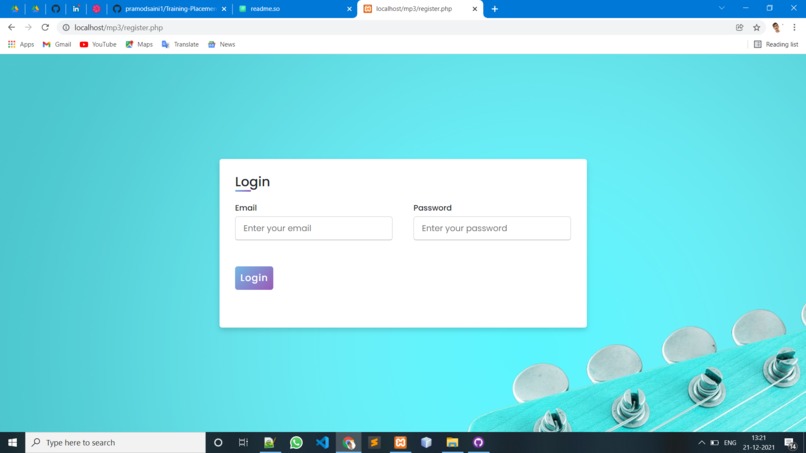The width and height of the screenshot is (806, 453).
Task: Open the notification center icon
Action: point(791,442)
